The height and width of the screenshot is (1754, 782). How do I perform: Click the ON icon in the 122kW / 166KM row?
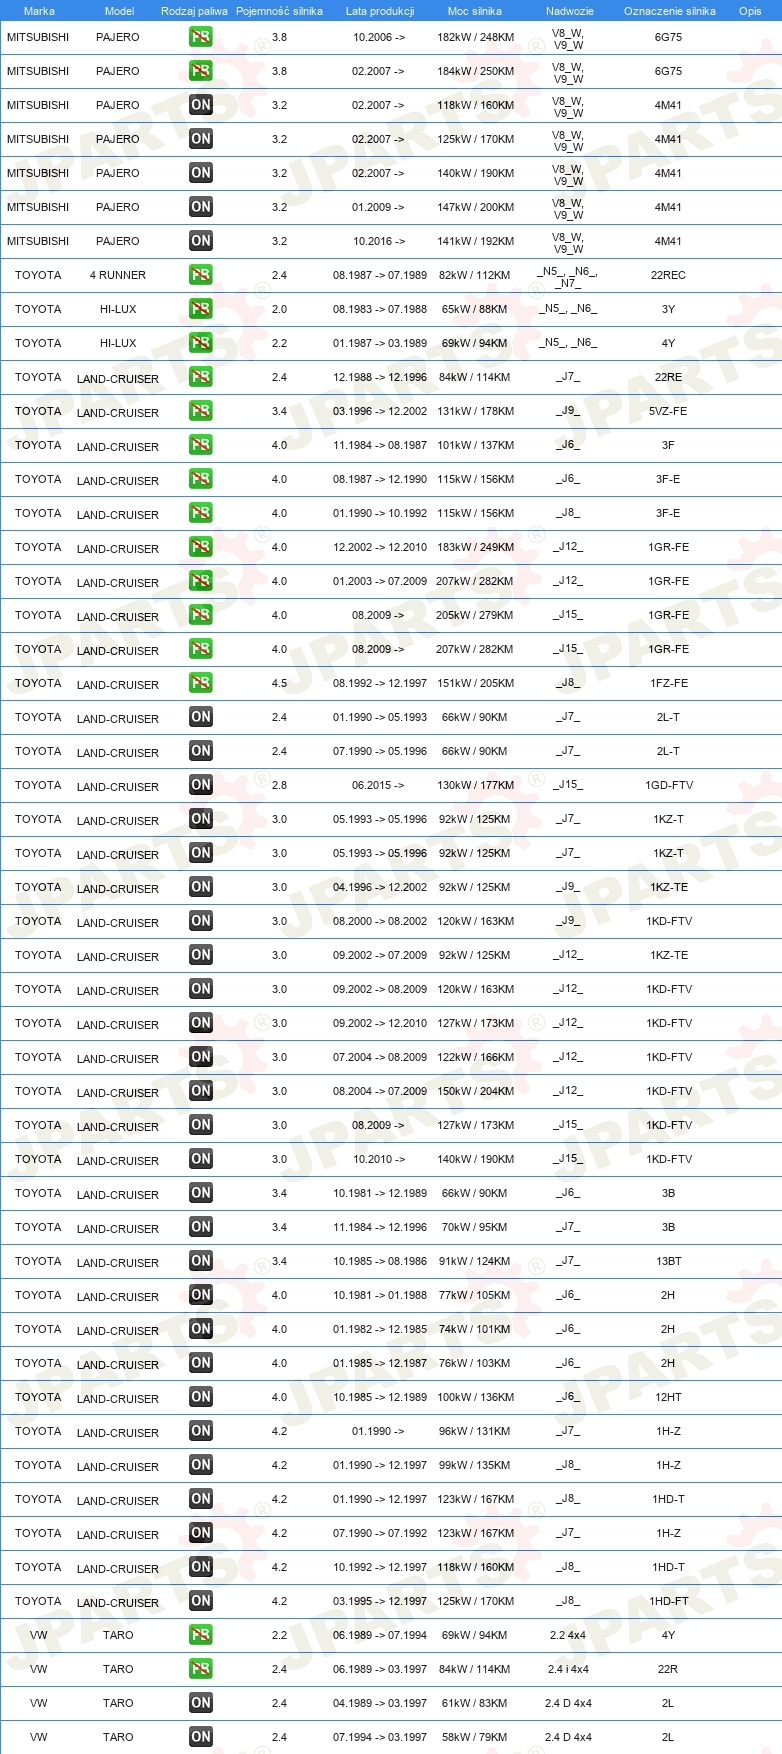click(x=201, y=1057)
